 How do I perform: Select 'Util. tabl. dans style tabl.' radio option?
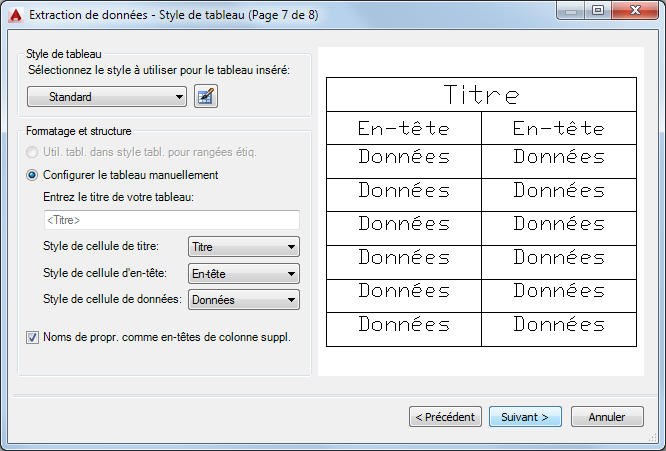click(34, 152)
